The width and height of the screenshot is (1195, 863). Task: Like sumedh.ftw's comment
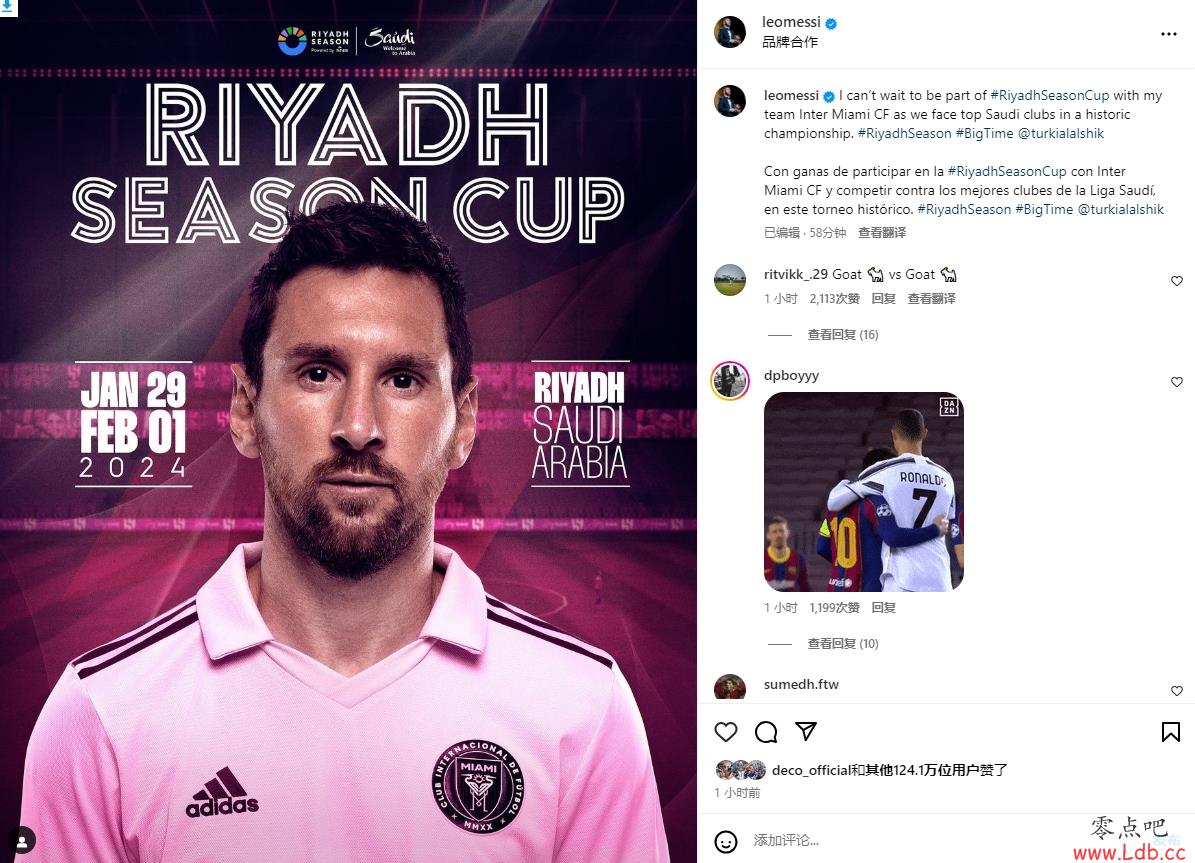tap(1177, 691)
